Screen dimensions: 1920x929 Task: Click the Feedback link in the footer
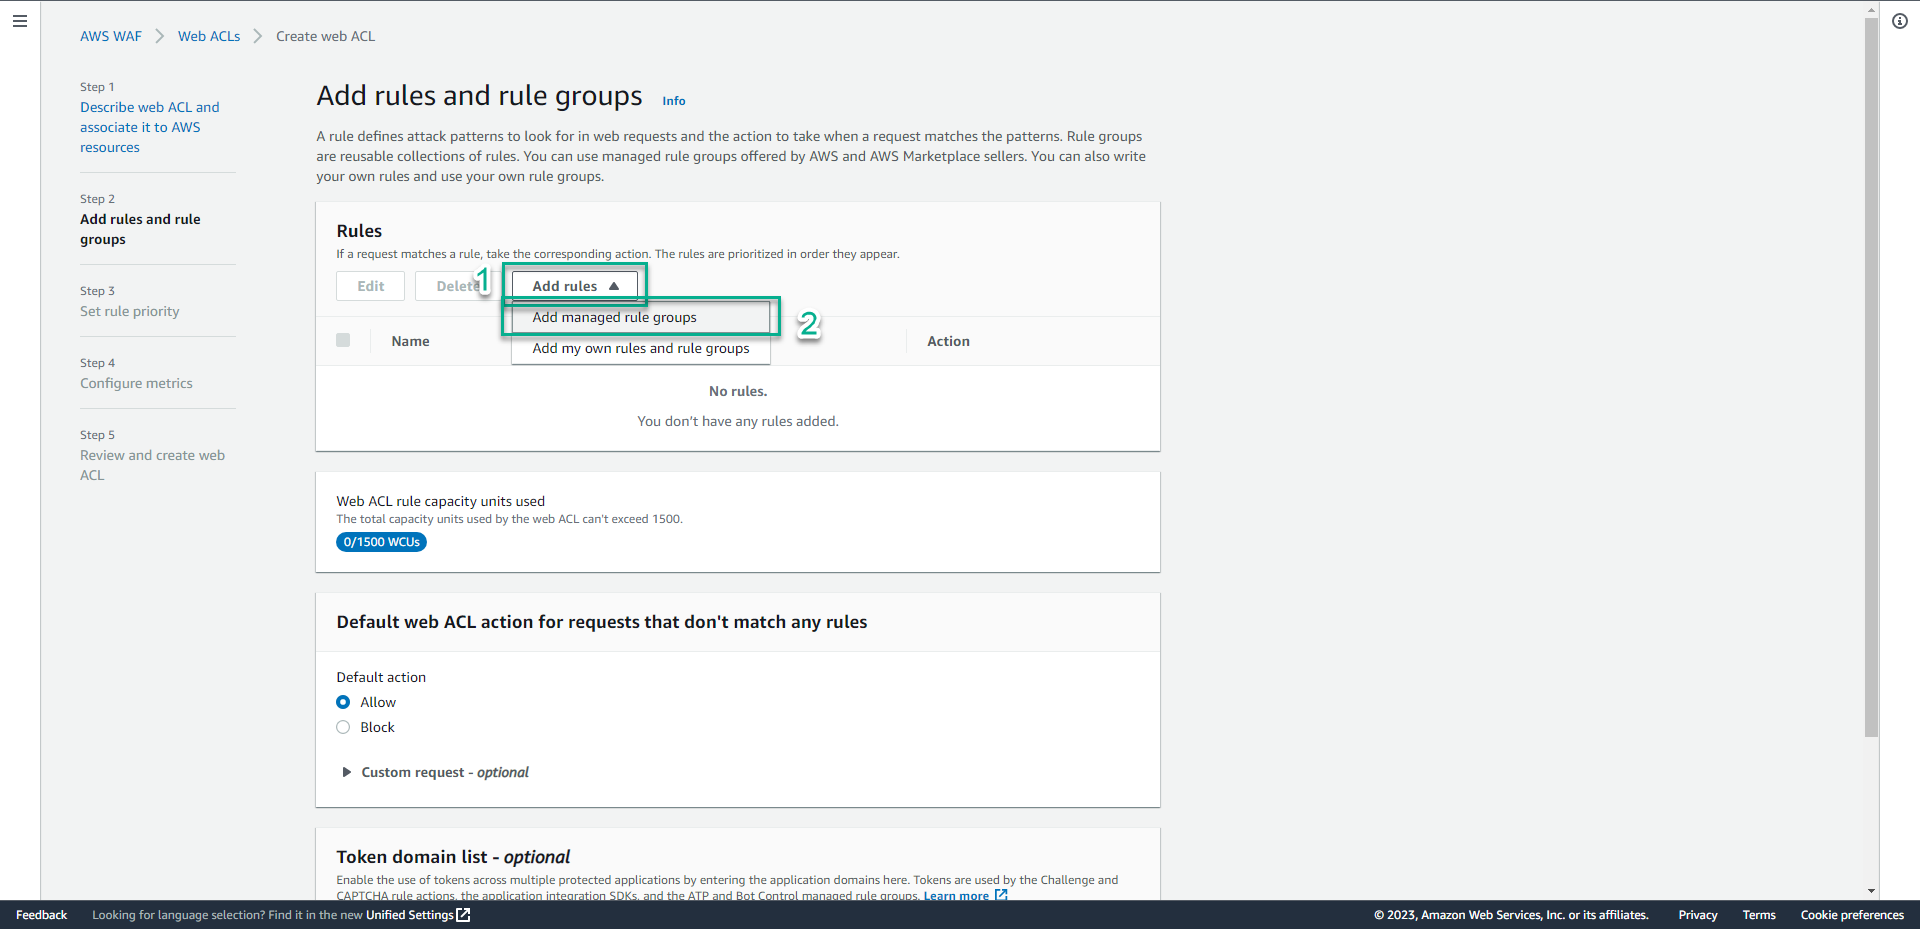(41, 915)
